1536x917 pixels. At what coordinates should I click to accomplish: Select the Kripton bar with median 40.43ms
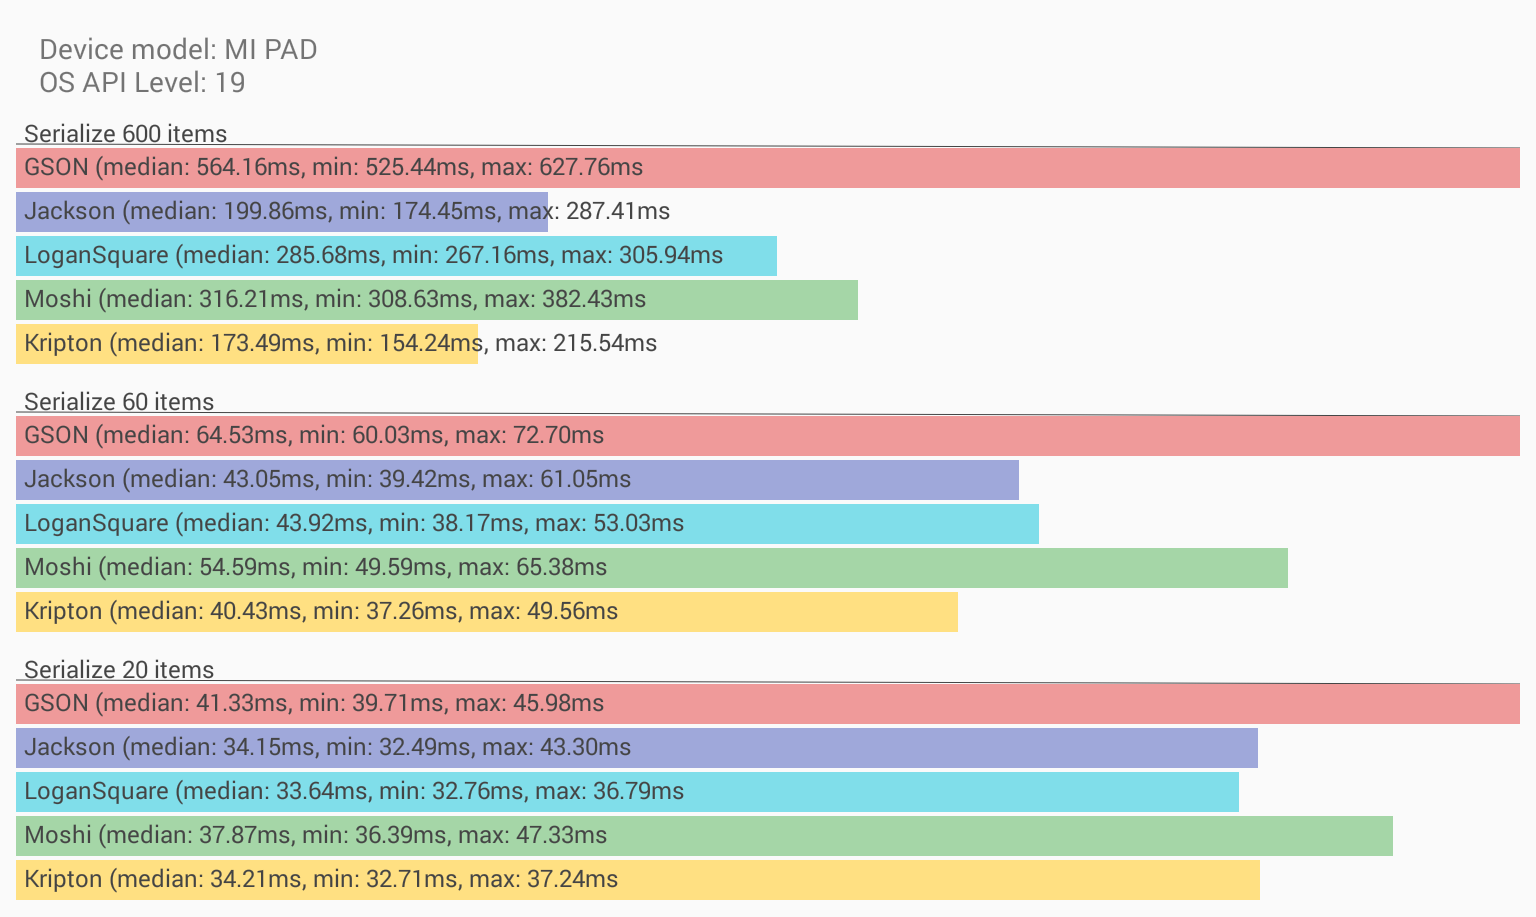487,611
